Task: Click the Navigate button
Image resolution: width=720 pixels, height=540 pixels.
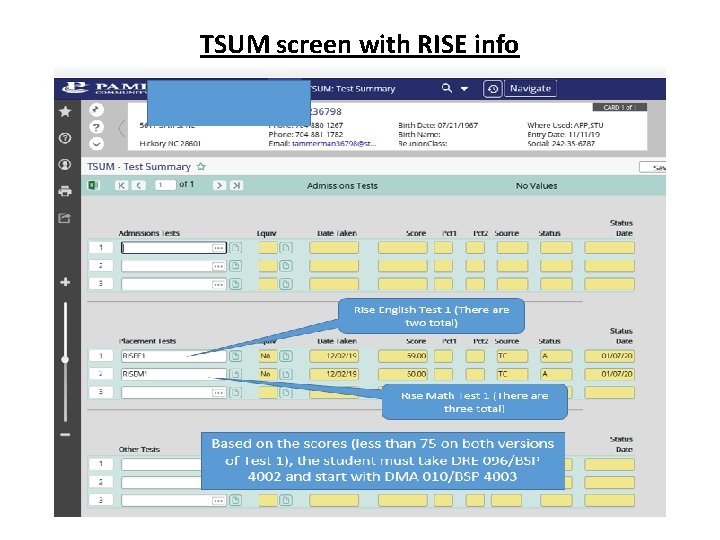Action: point(530,88)
